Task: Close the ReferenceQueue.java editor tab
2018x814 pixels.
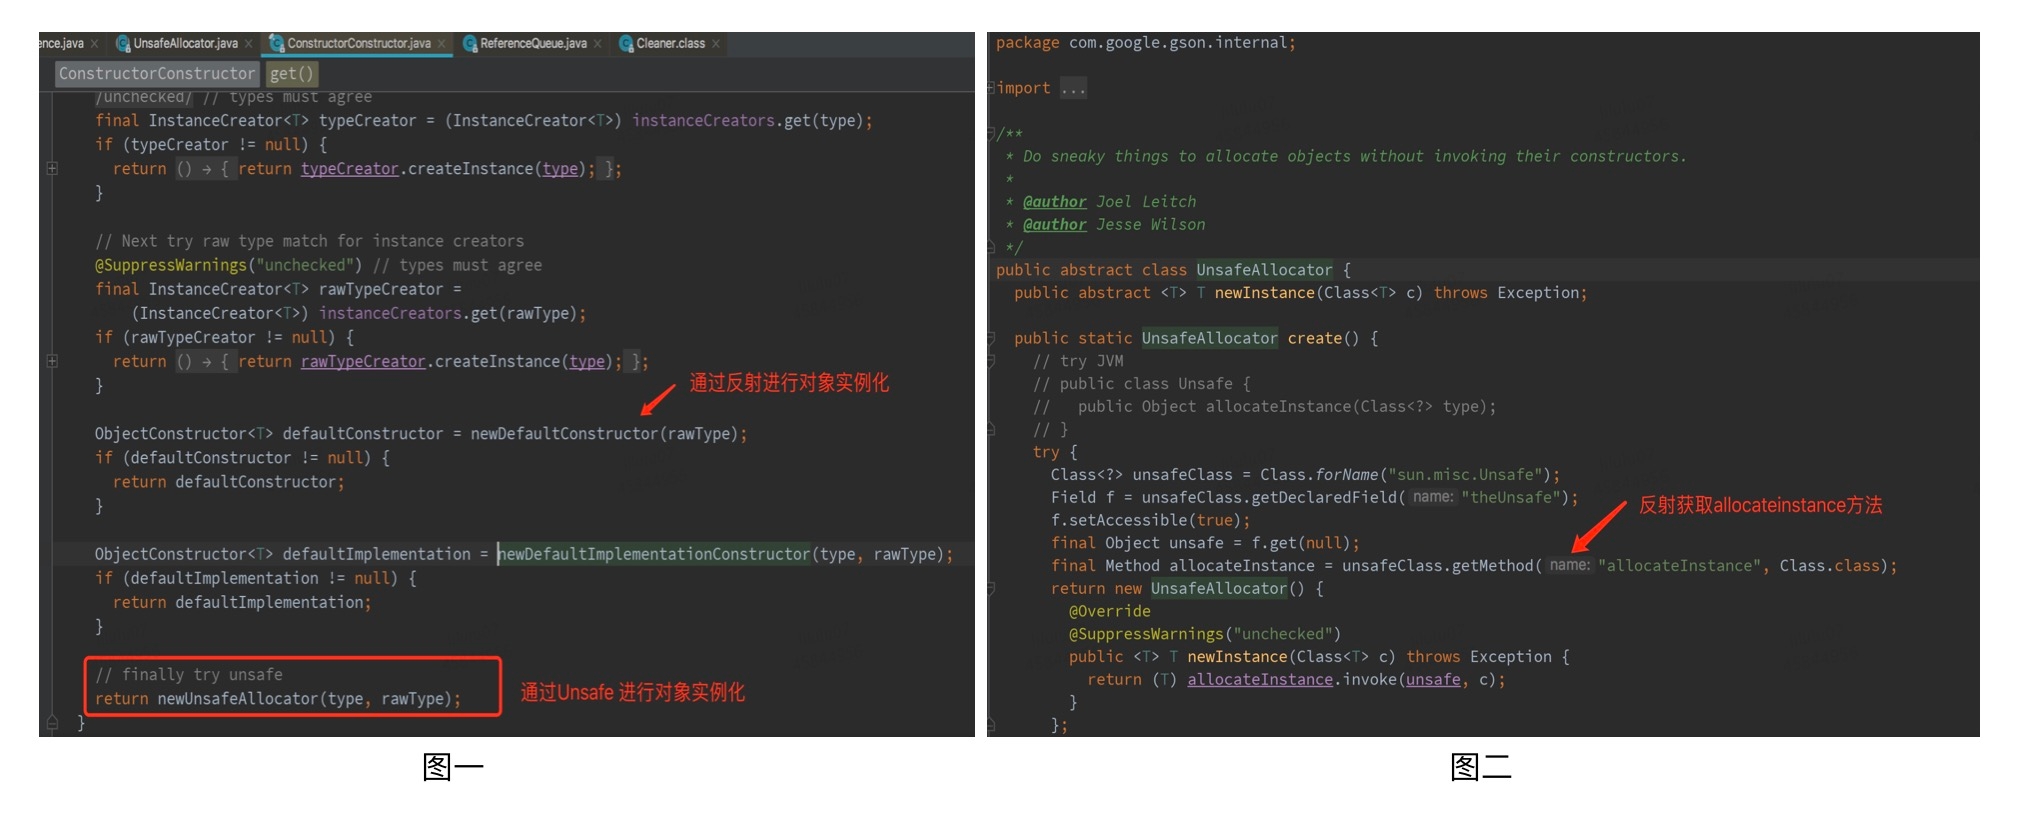Action: [597, 44]
